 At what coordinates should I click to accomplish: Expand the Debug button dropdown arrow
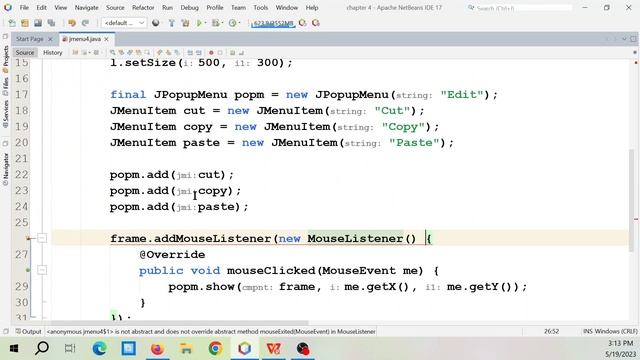[x=222, y=23]
